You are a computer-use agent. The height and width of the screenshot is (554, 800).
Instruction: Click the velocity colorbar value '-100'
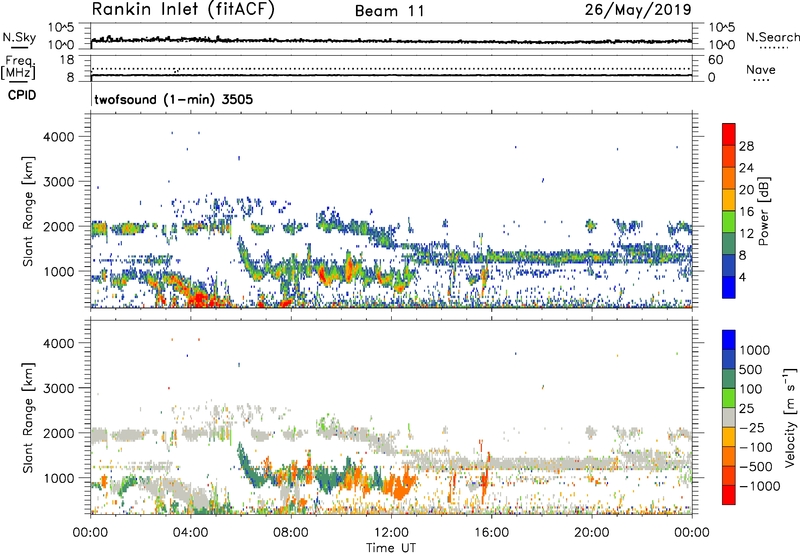pos(755,447)
